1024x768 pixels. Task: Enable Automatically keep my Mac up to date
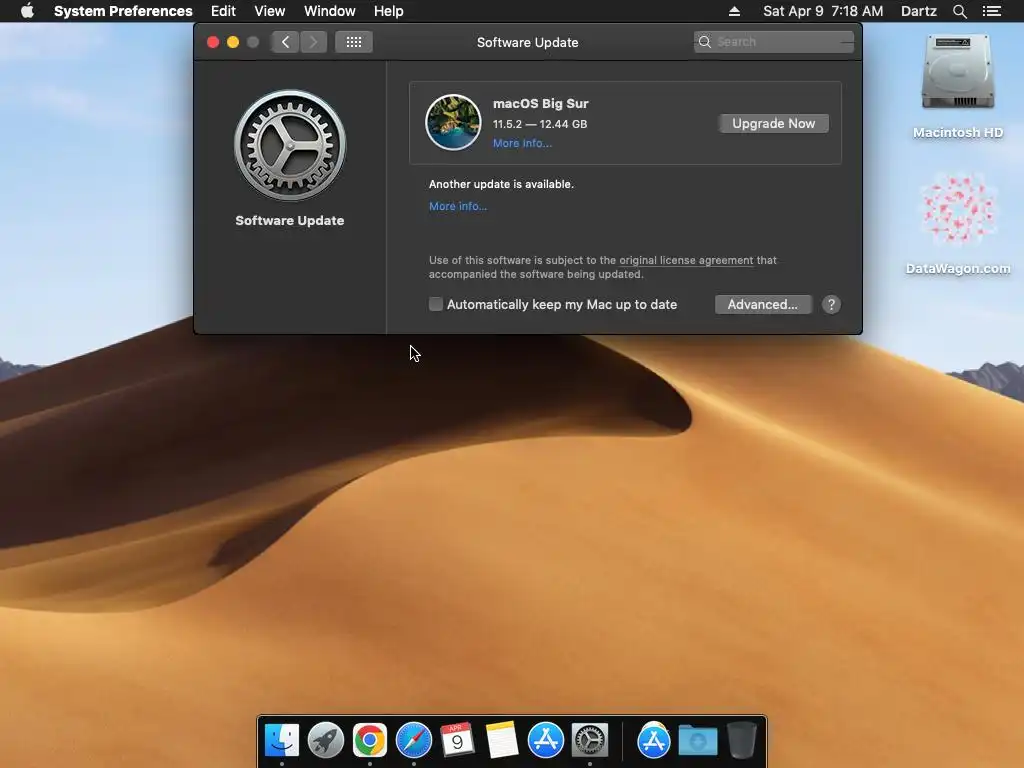coord(436,304)
